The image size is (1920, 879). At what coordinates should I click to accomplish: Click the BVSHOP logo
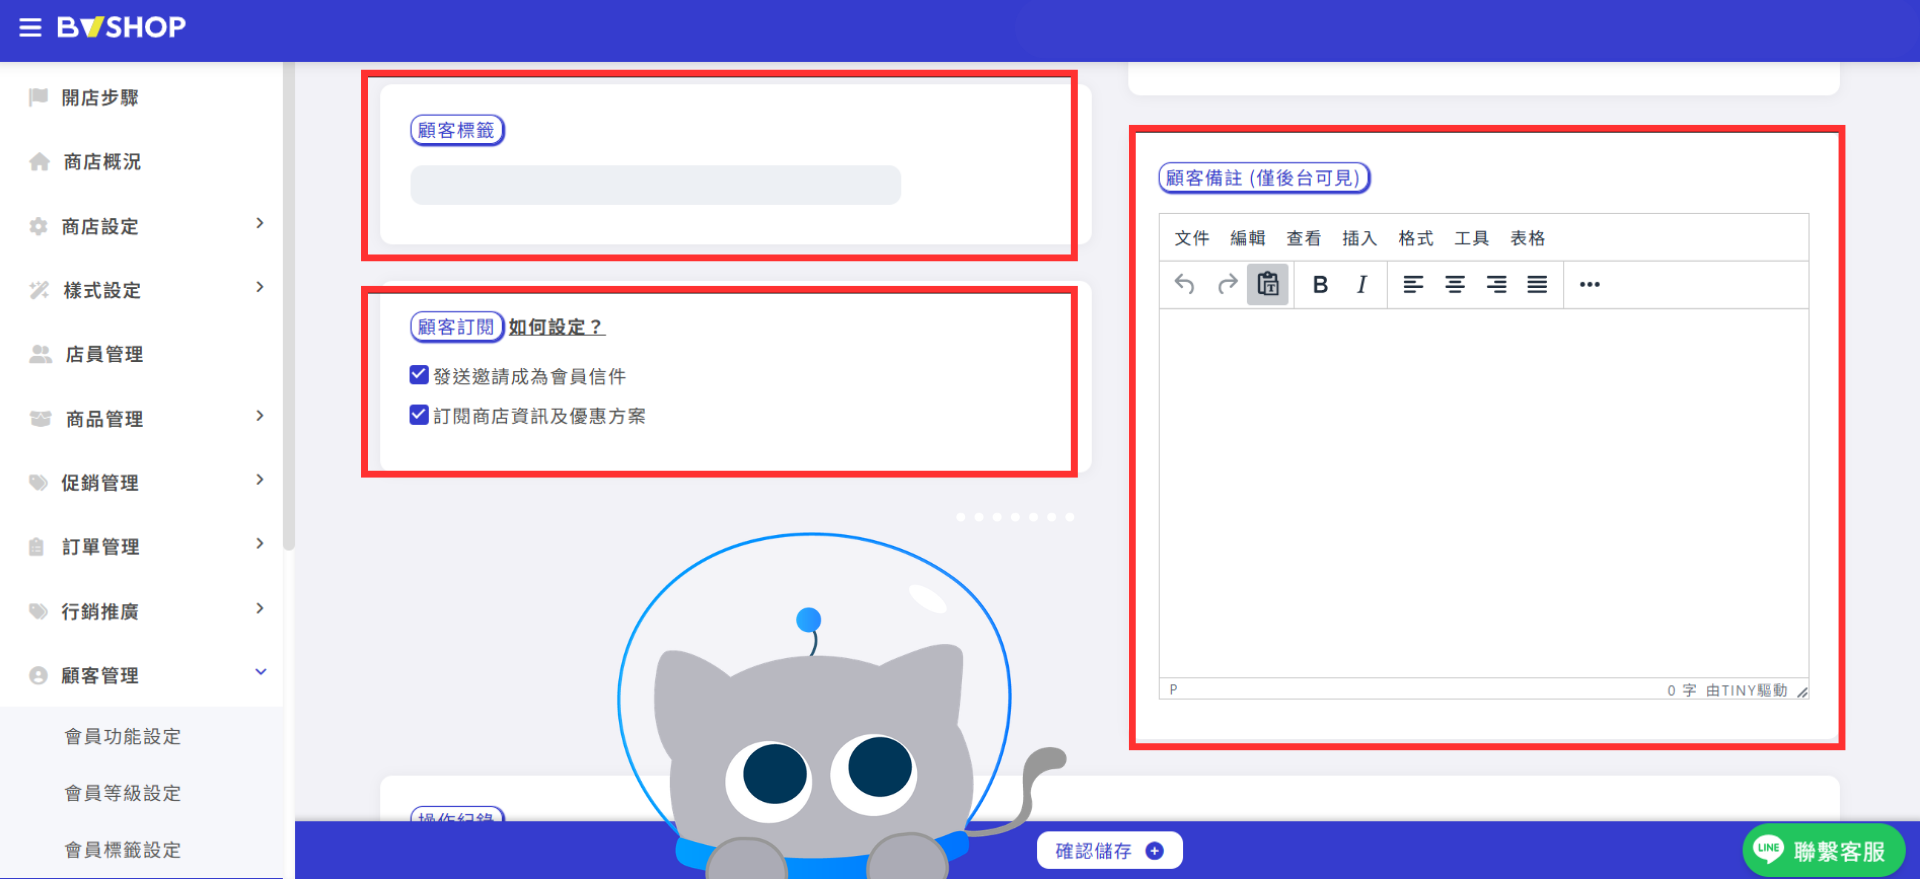[121, 27]
